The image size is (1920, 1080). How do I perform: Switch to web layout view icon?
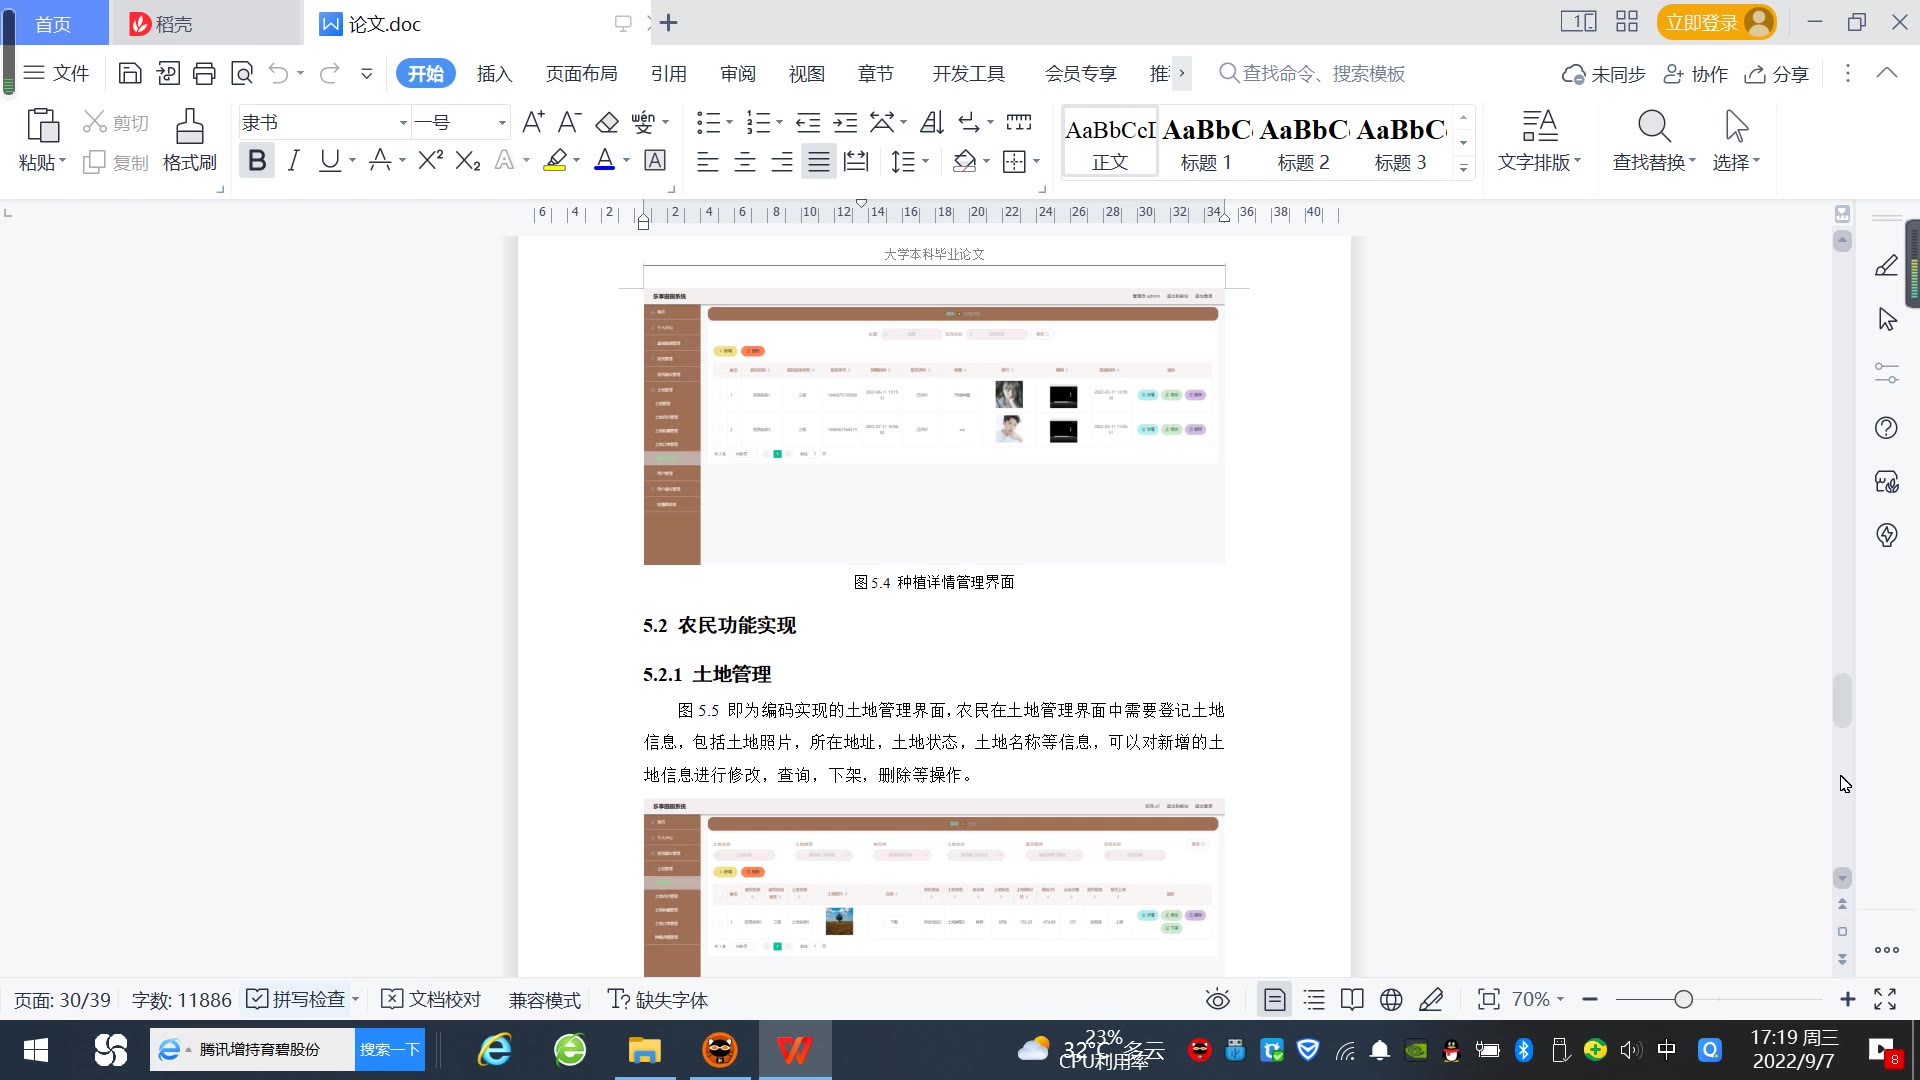click(1391, 999)
